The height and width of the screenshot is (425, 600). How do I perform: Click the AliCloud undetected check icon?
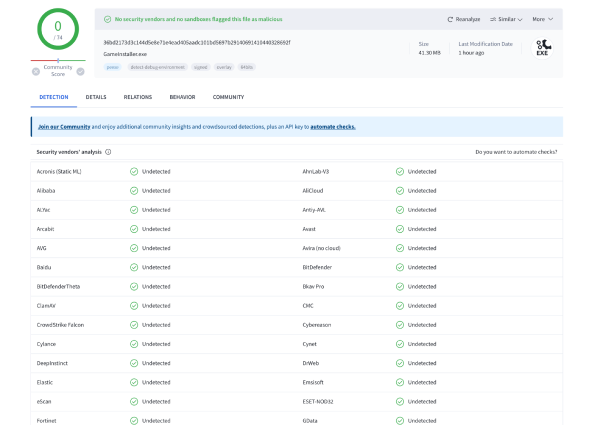[400, 191]
